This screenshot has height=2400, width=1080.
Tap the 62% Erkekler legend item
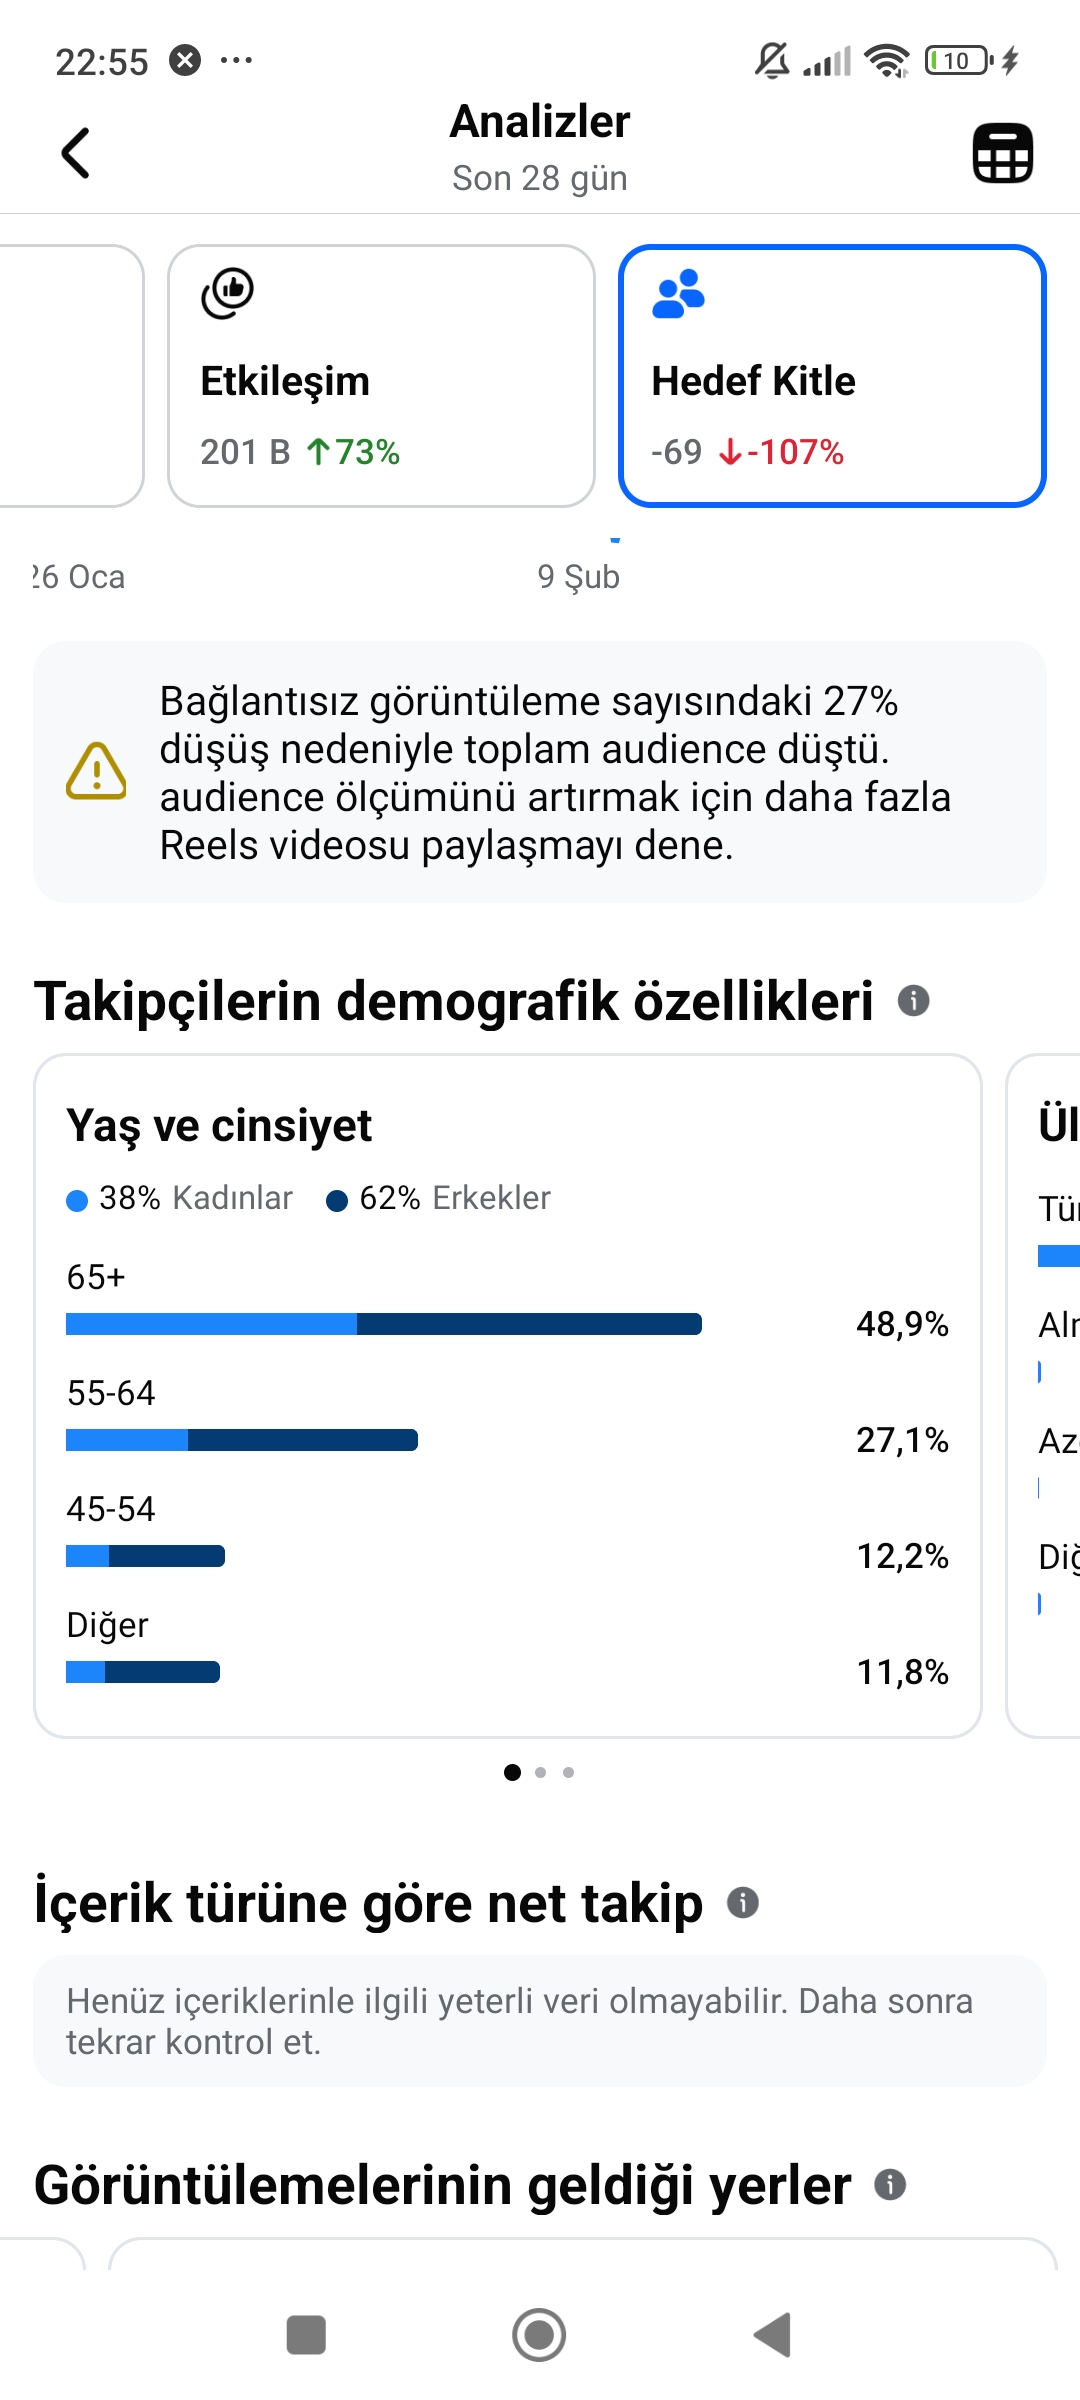439,1198
